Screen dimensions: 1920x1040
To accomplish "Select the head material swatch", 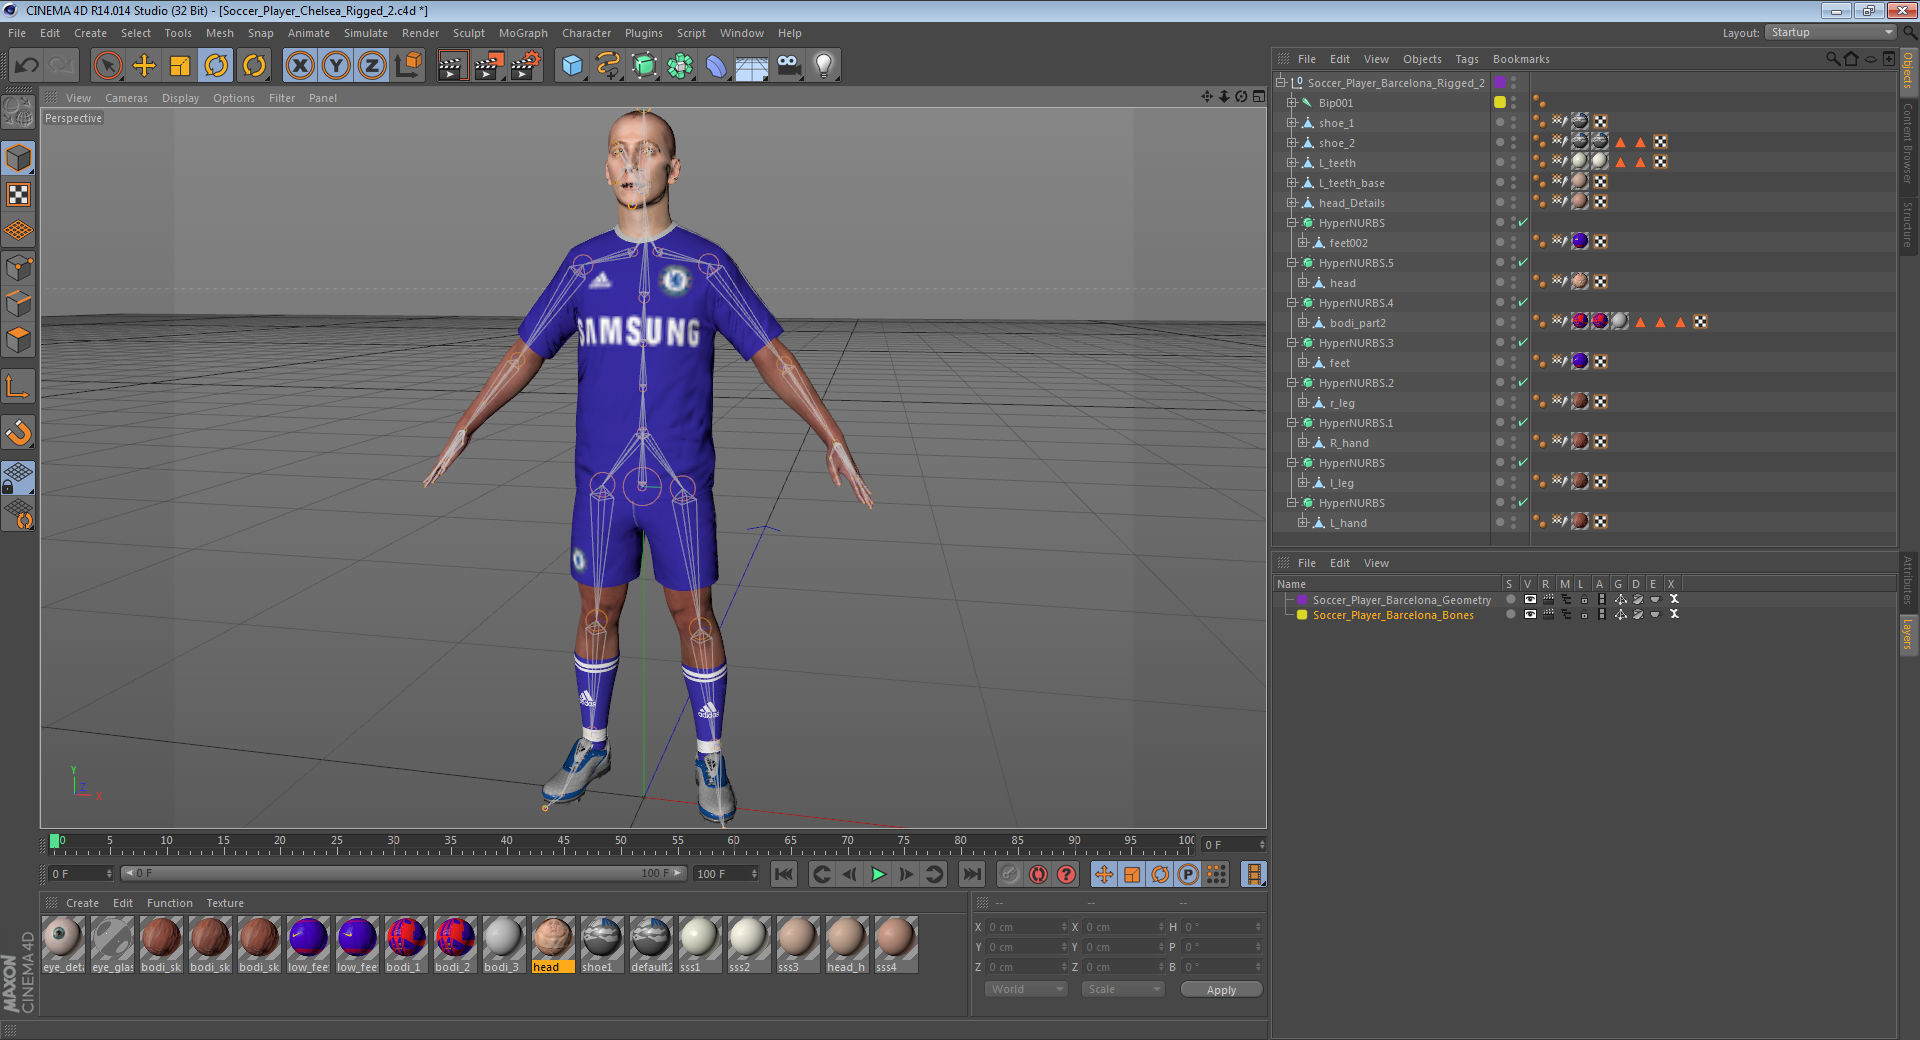I will click(553, 944).
